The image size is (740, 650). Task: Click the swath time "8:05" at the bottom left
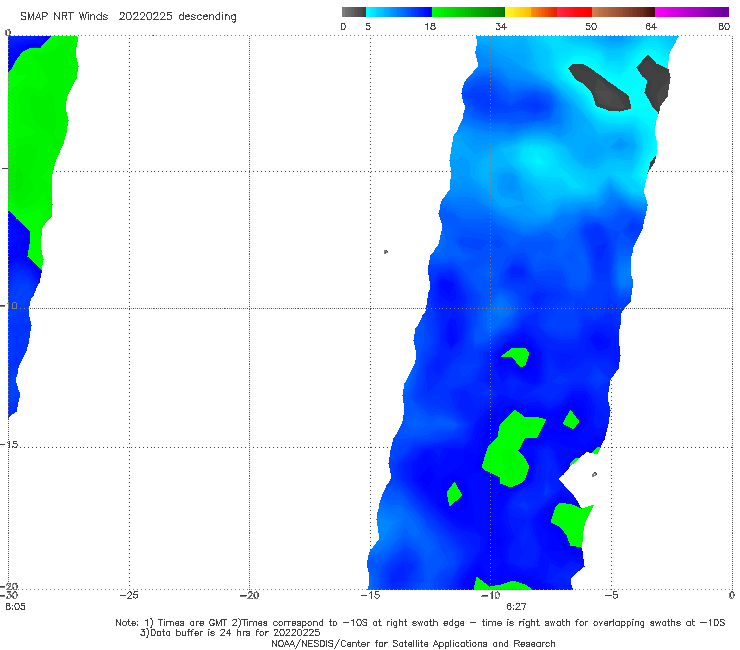pyautogui.click(x=16, y=607)
